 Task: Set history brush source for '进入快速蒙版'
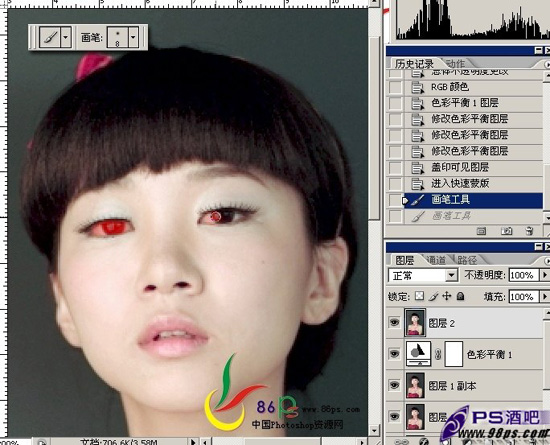[395, 183]
